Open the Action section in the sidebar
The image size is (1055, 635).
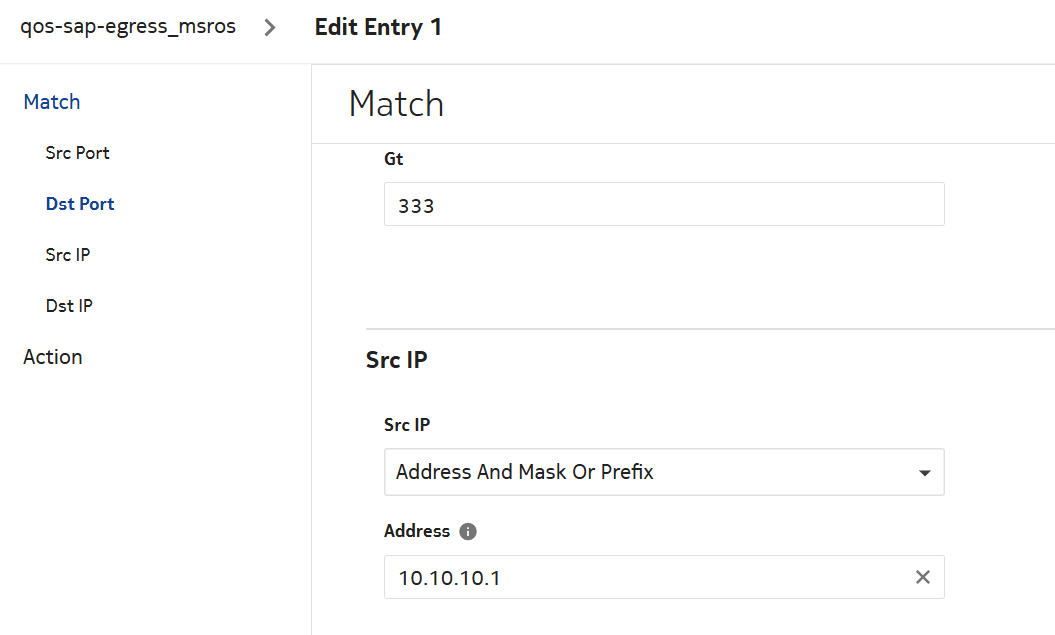(53, 357)
